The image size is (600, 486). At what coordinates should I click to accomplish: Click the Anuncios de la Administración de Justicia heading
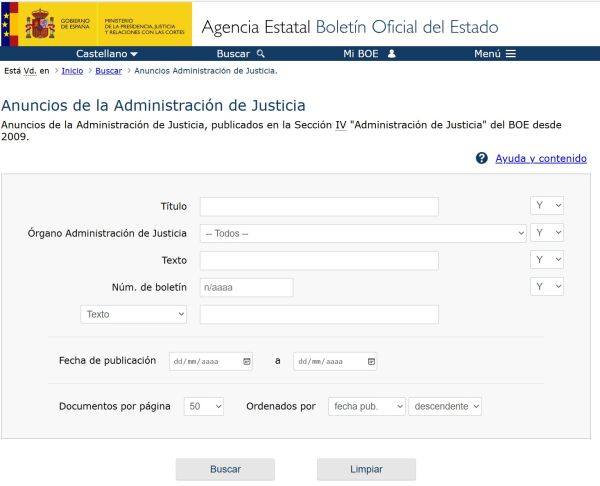(x=153, y=105)
